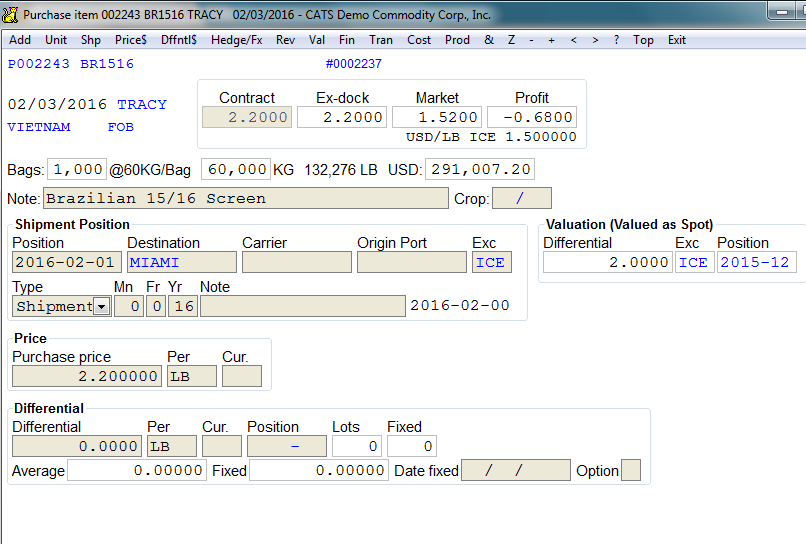
Task: Open the Prod menu
Action: (457, 40)
